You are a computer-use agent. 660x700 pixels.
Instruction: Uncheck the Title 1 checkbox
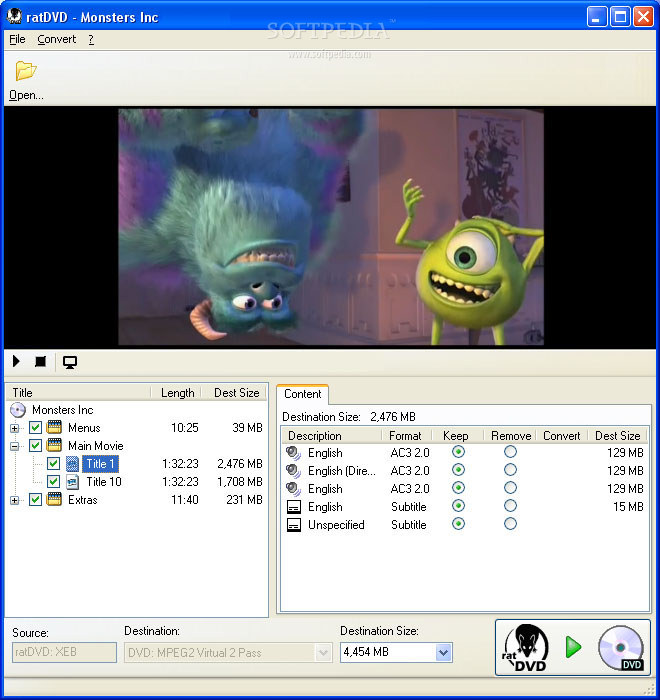(x=53, y=463)
